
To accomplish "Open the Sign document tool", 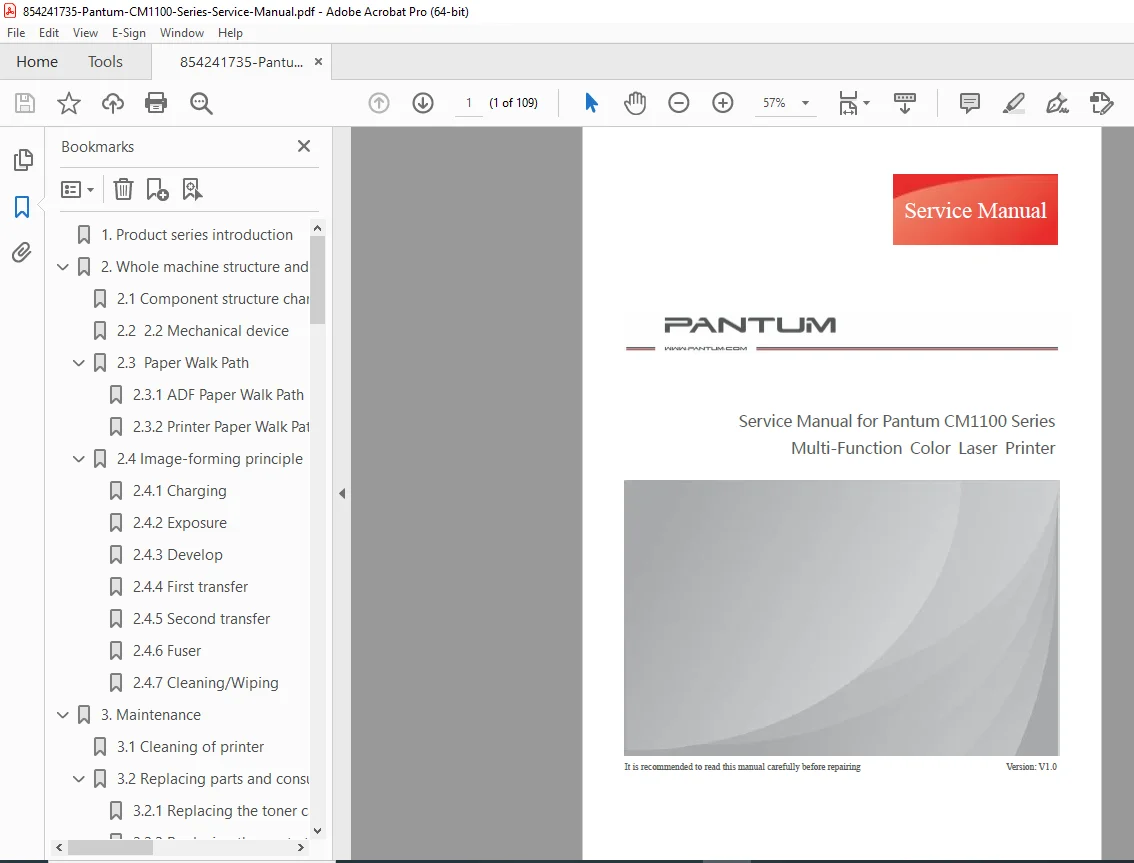I will [1057, 103].
